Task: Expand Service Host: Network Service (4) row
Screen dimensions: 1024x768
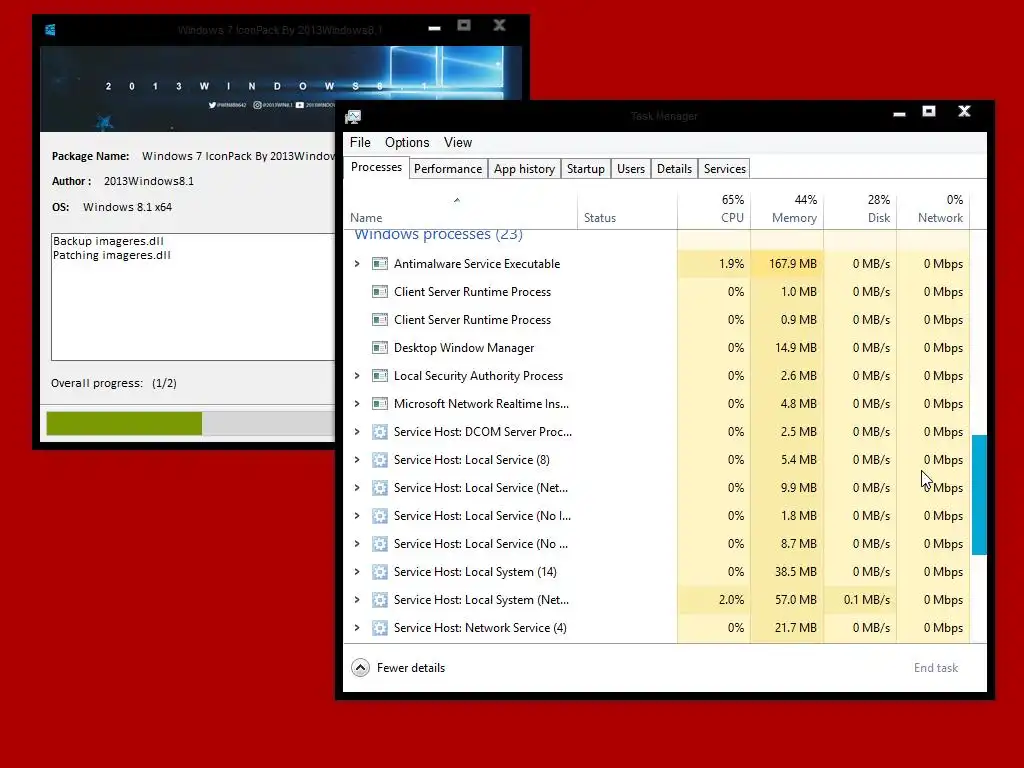Action: (x=357, y=628)
